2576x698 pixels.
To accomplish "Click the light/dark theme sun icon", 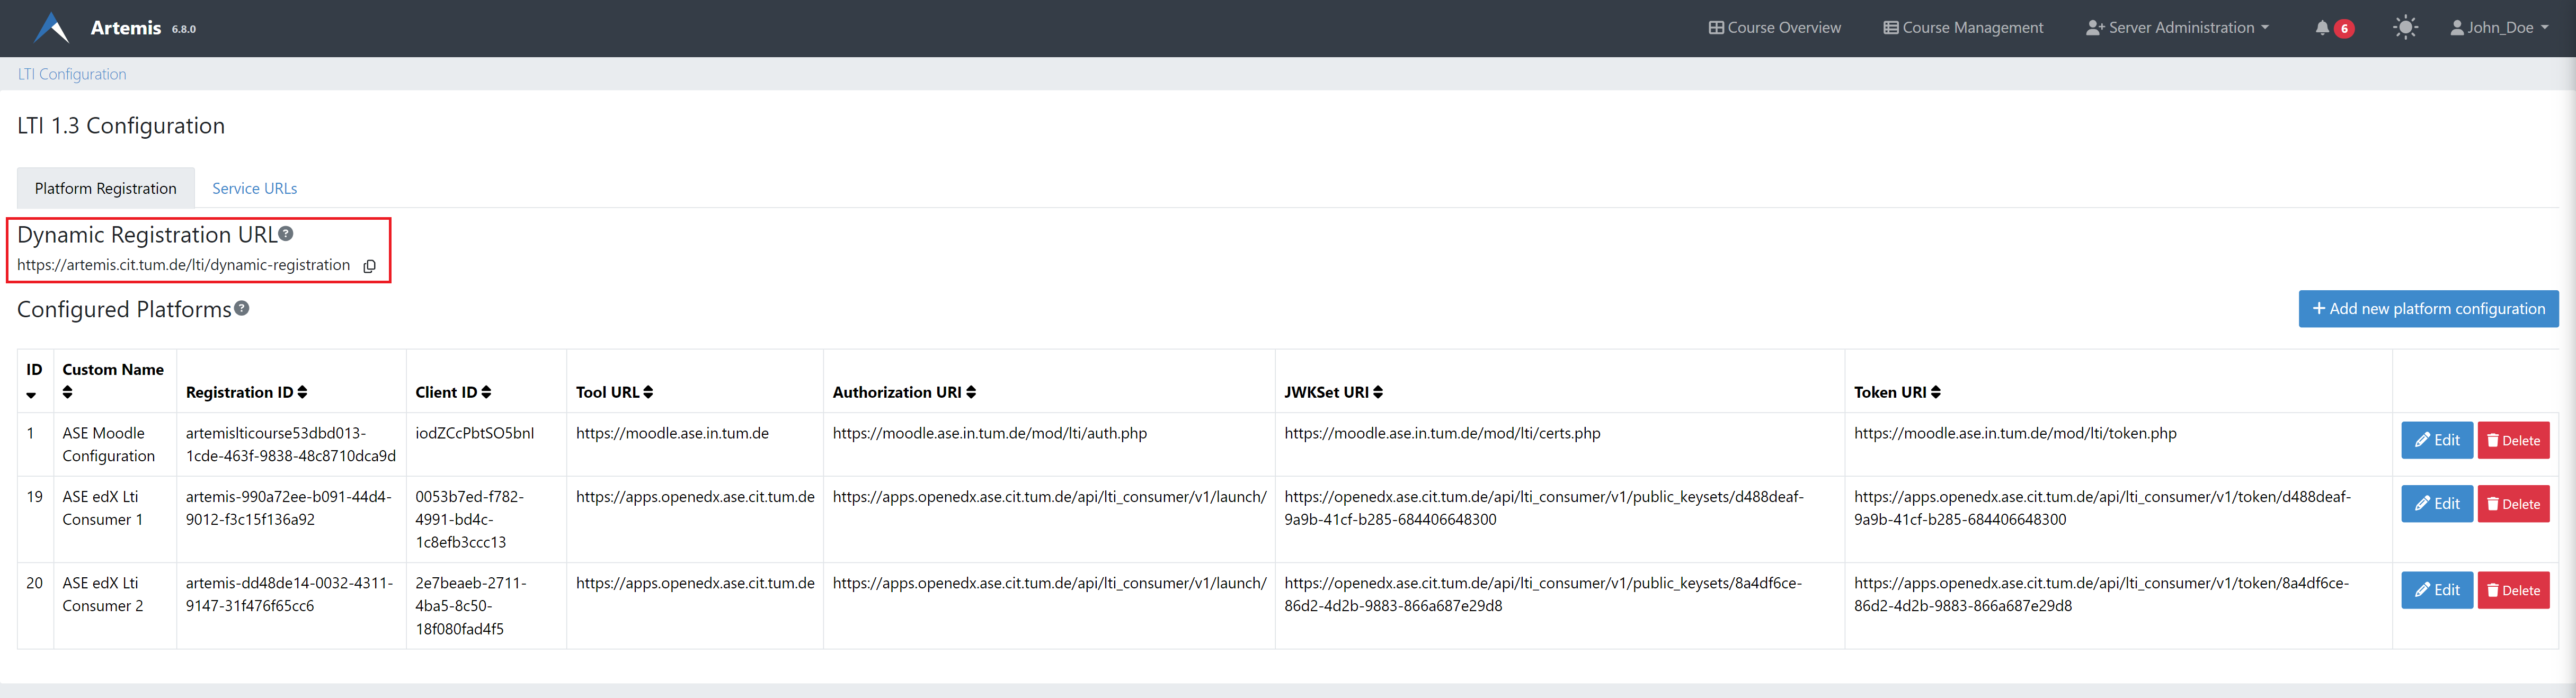I will pos(2406,27).
